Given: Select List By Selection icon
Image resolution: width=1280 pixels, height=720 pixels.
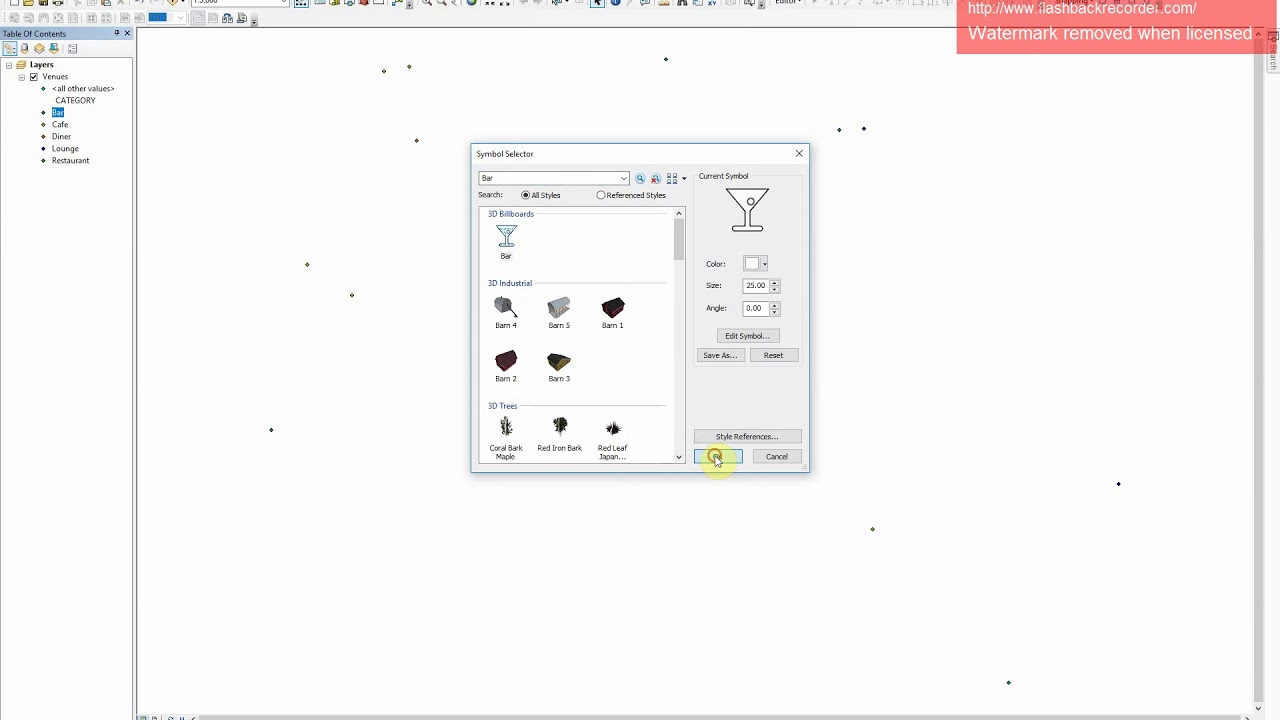Looking at the screenshot, I should click(x=54, y=48).
